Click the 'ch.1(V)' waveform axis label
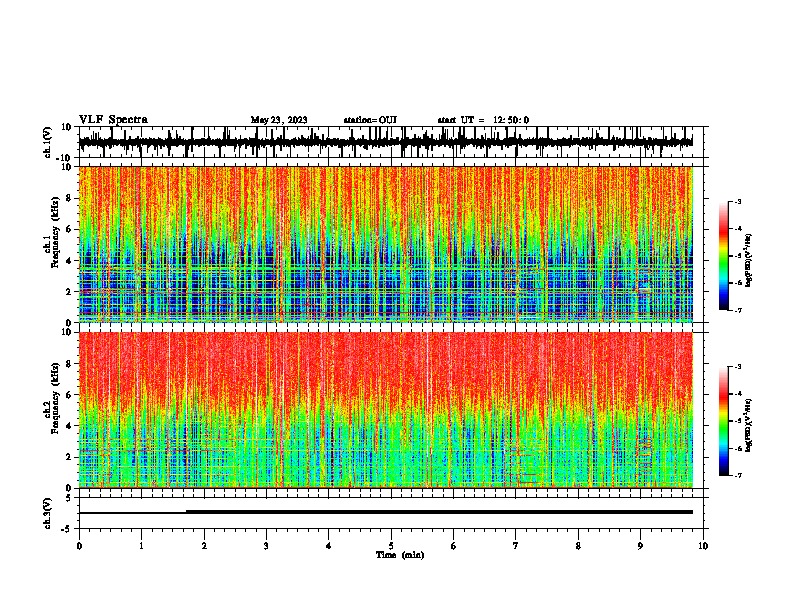This screenshot has height=612, width=792. (48, 142)
